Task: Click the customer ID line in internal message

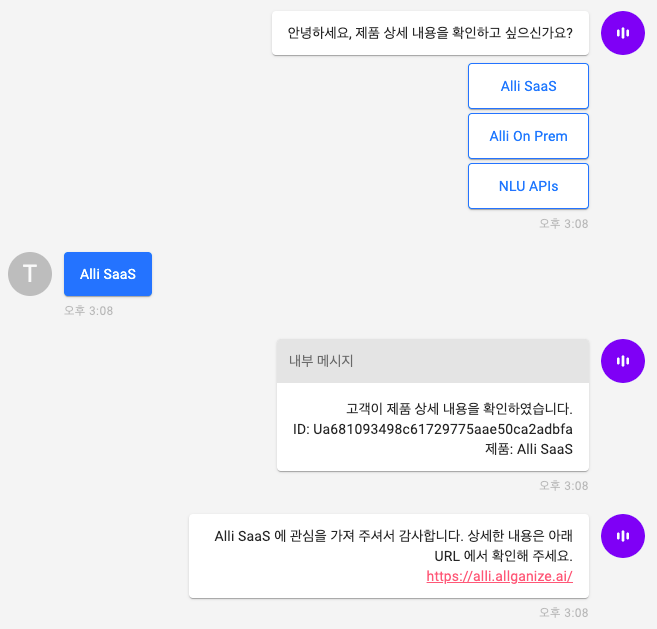Action: (432, 429)
